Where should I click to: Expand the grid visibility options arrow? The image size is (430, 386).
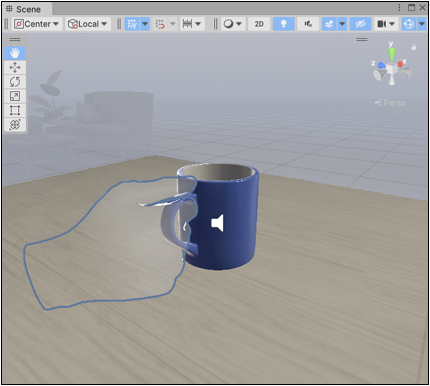point(145,24)
